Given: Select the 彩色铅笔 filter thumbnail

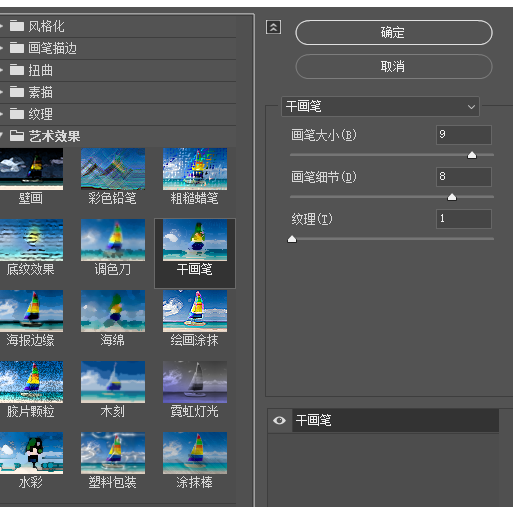Looking at the screenshot, I should coord(113,169).
